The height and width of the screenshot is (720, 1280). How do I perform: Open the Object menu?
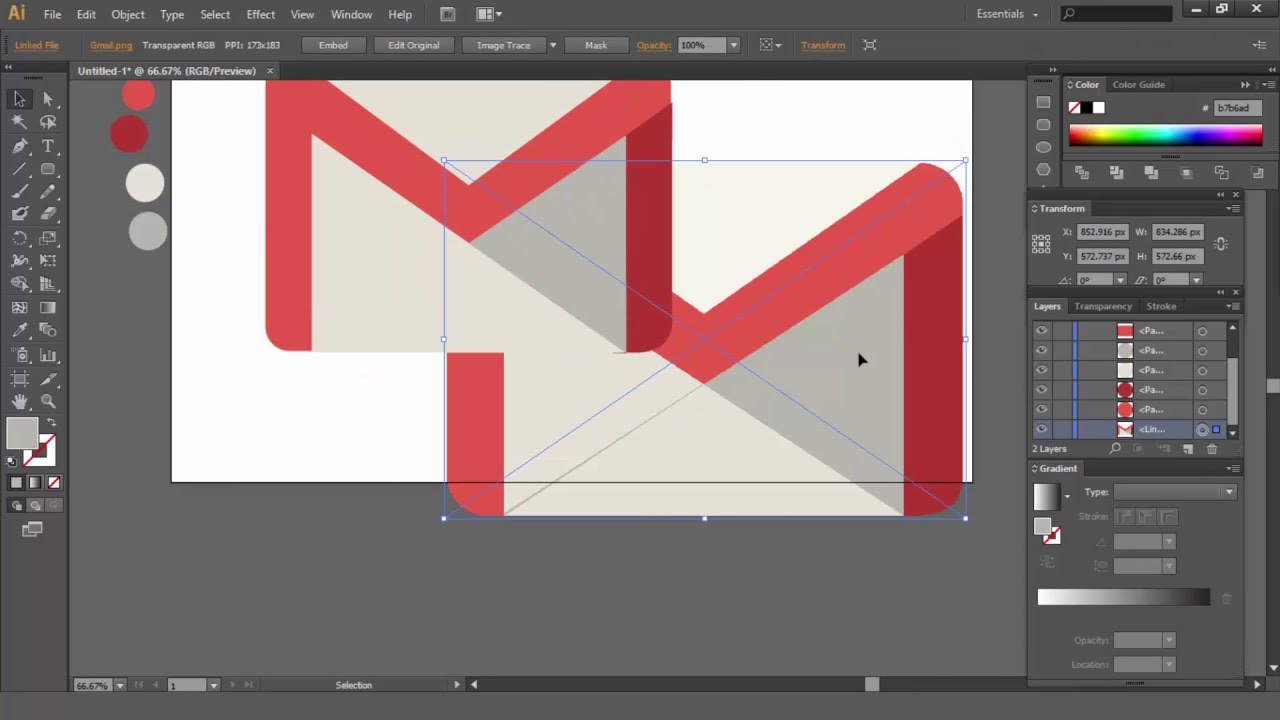coord(127,14)
